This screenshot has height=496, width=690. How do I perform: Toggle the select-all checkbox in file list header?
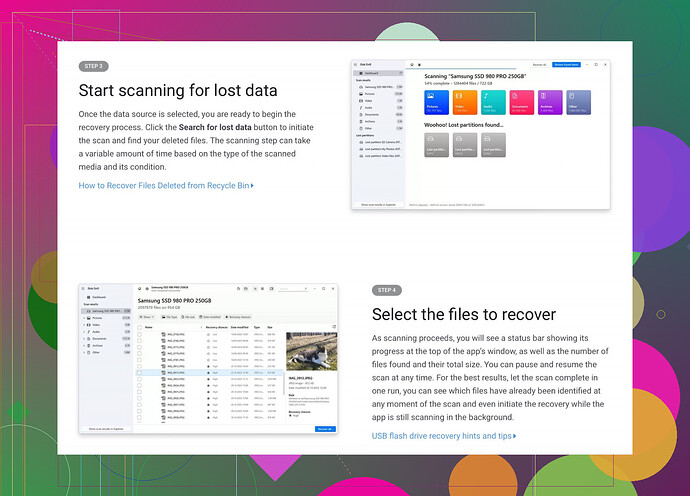[x=139, y=327]
